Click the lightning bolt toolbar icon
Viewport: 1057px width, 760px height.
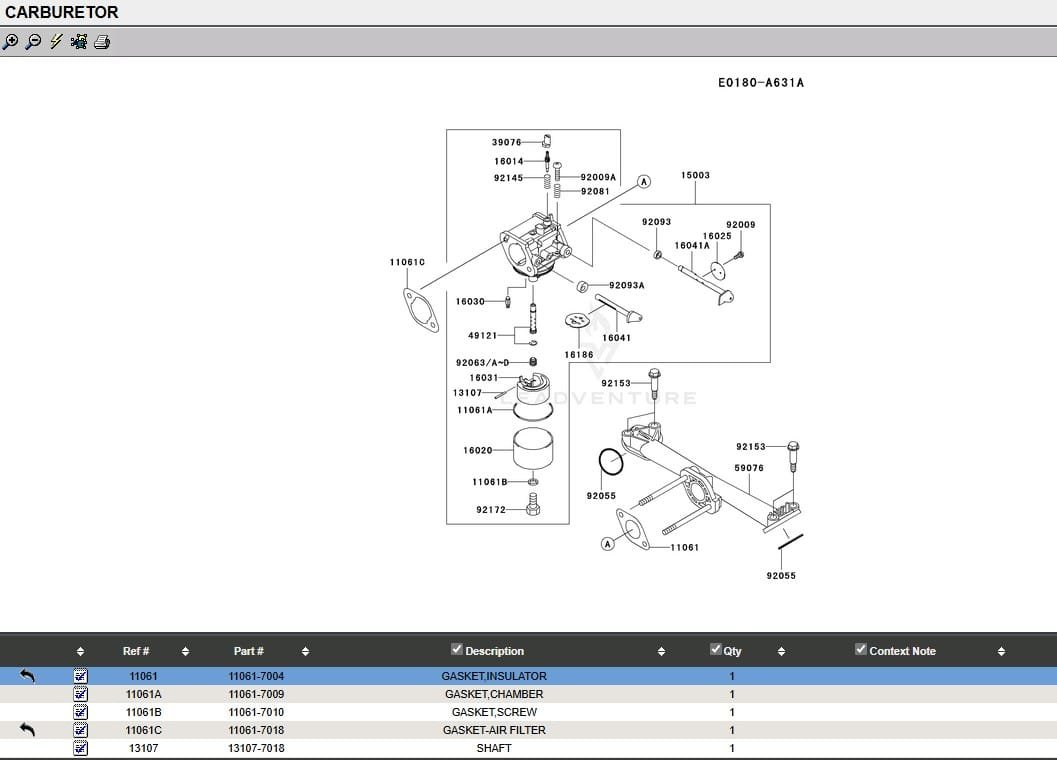(x=56, y=42)
